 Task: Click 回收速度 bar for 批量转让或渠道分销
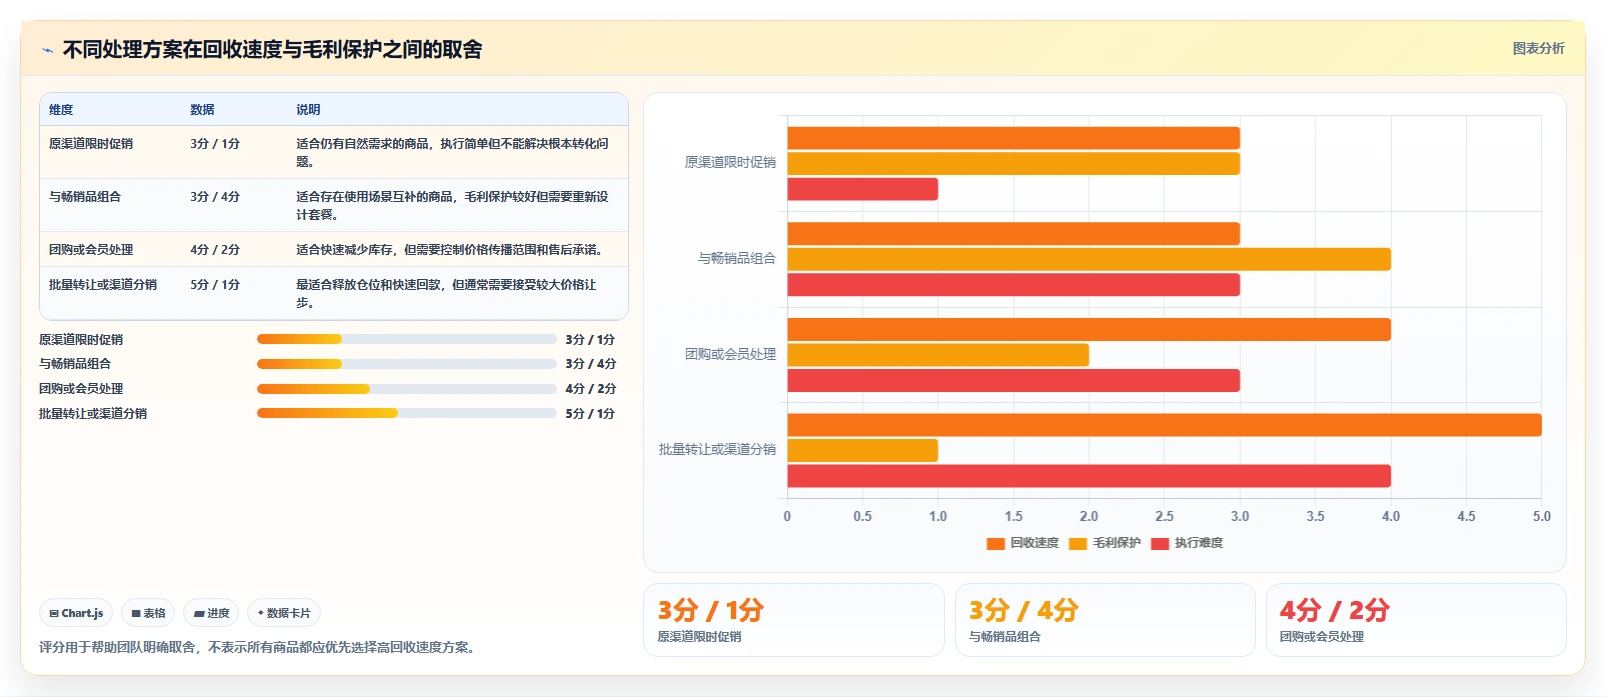(1164, 425)
